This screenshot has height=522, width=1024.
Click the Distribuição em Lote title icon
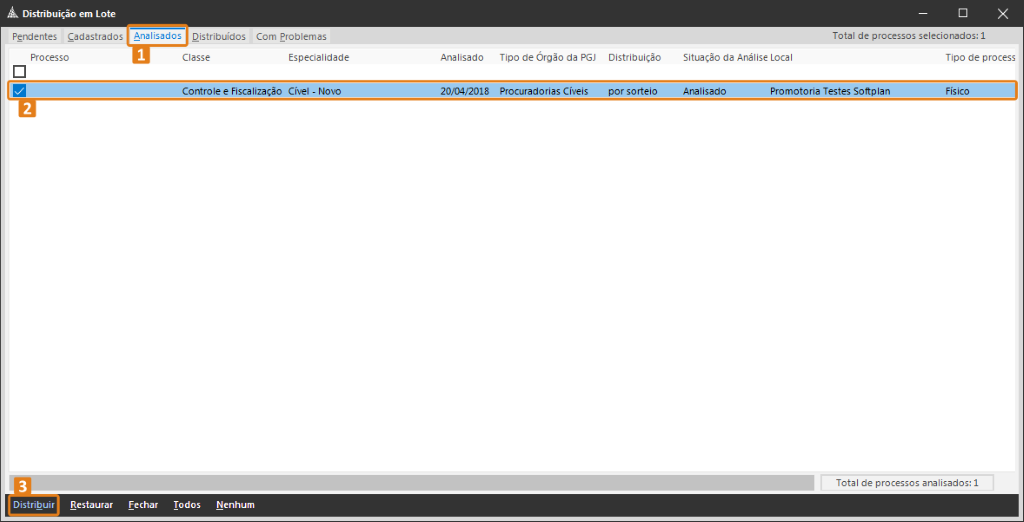point(12,13)
